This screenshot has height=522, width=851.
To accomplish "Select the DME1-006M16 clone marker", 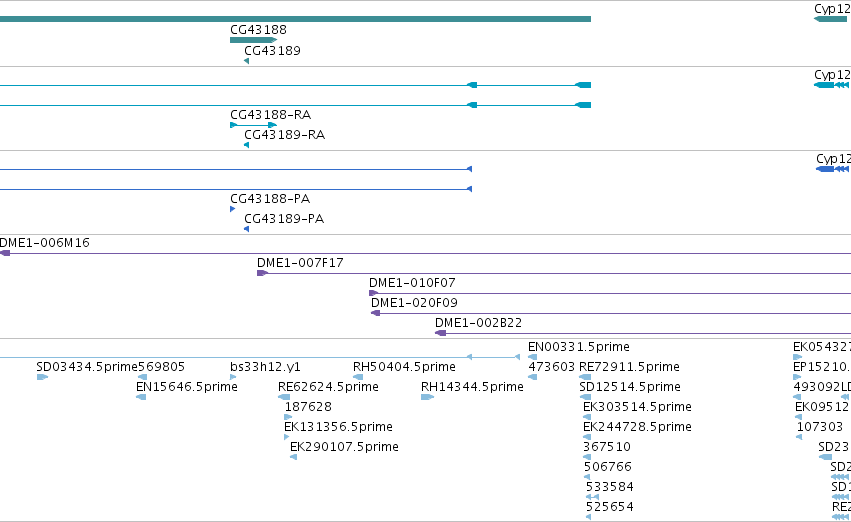I will (x=5, y=253).
